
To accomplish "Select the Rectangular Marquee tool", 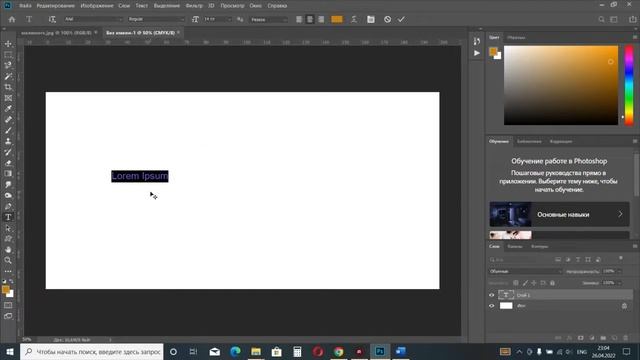I will click(8, 55).
